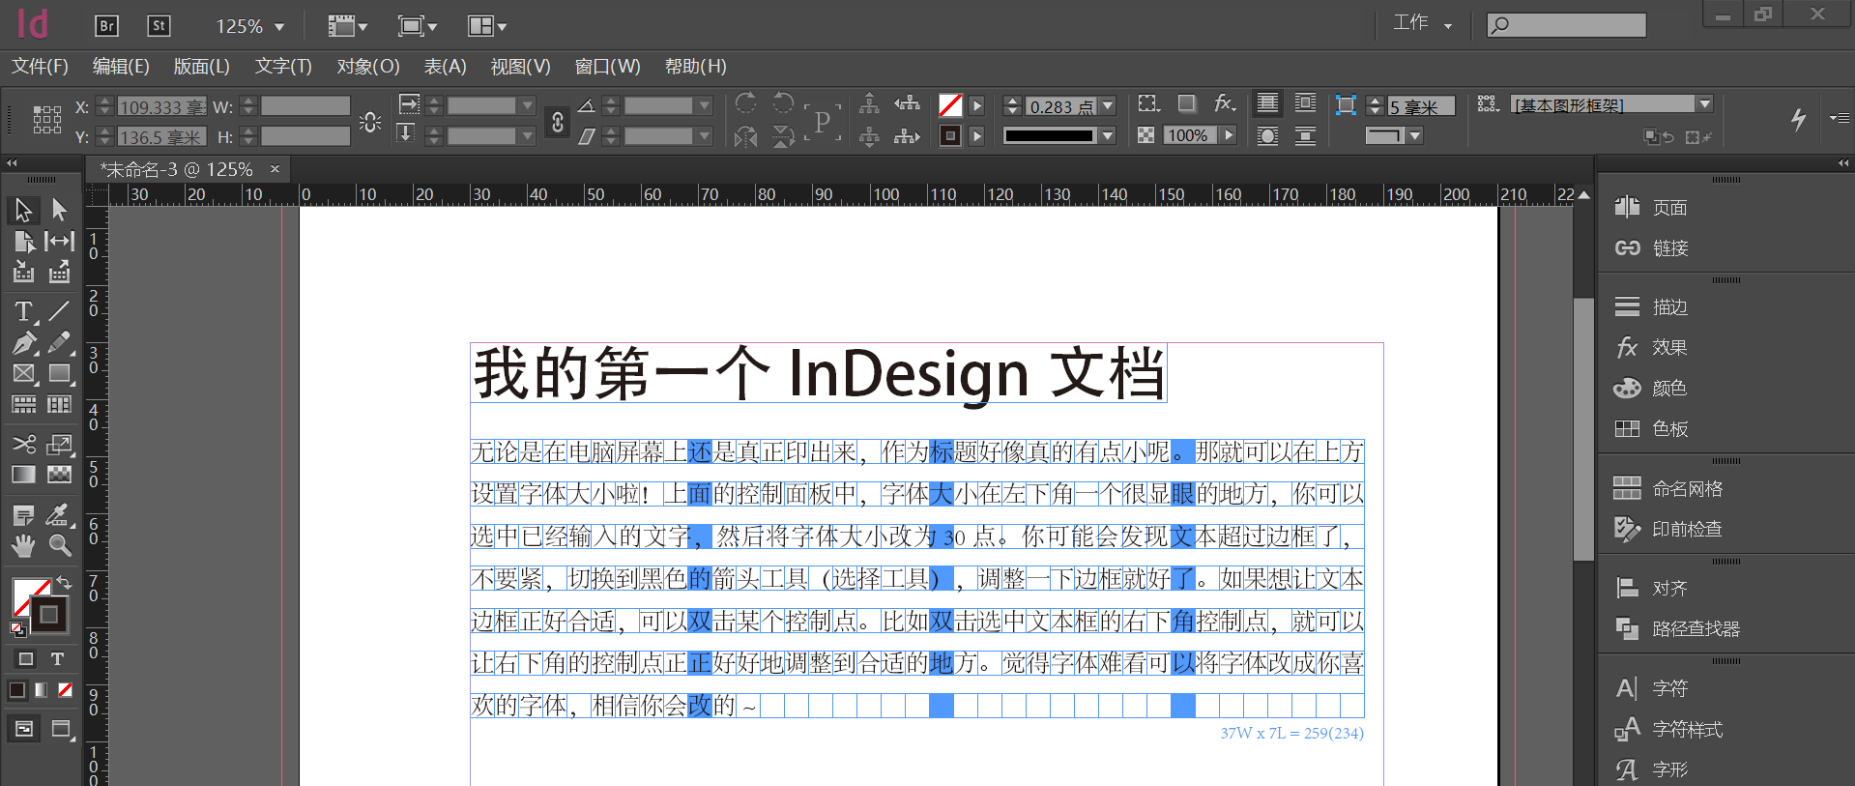Open the 版面(L) menu
This screenshot has width=1855, height=786.
click(x=202, y=66)
